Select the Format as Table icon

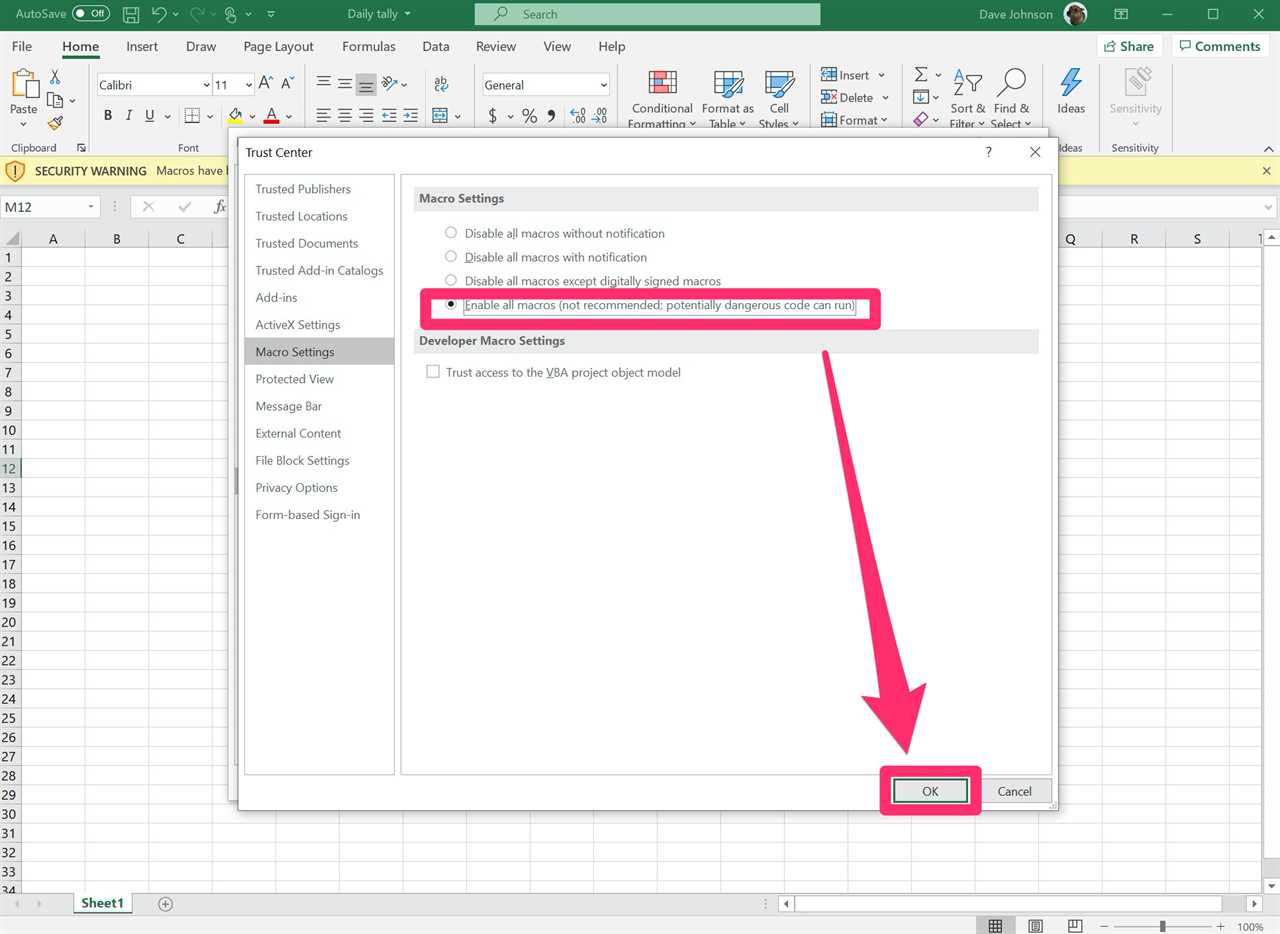[727, 97]
